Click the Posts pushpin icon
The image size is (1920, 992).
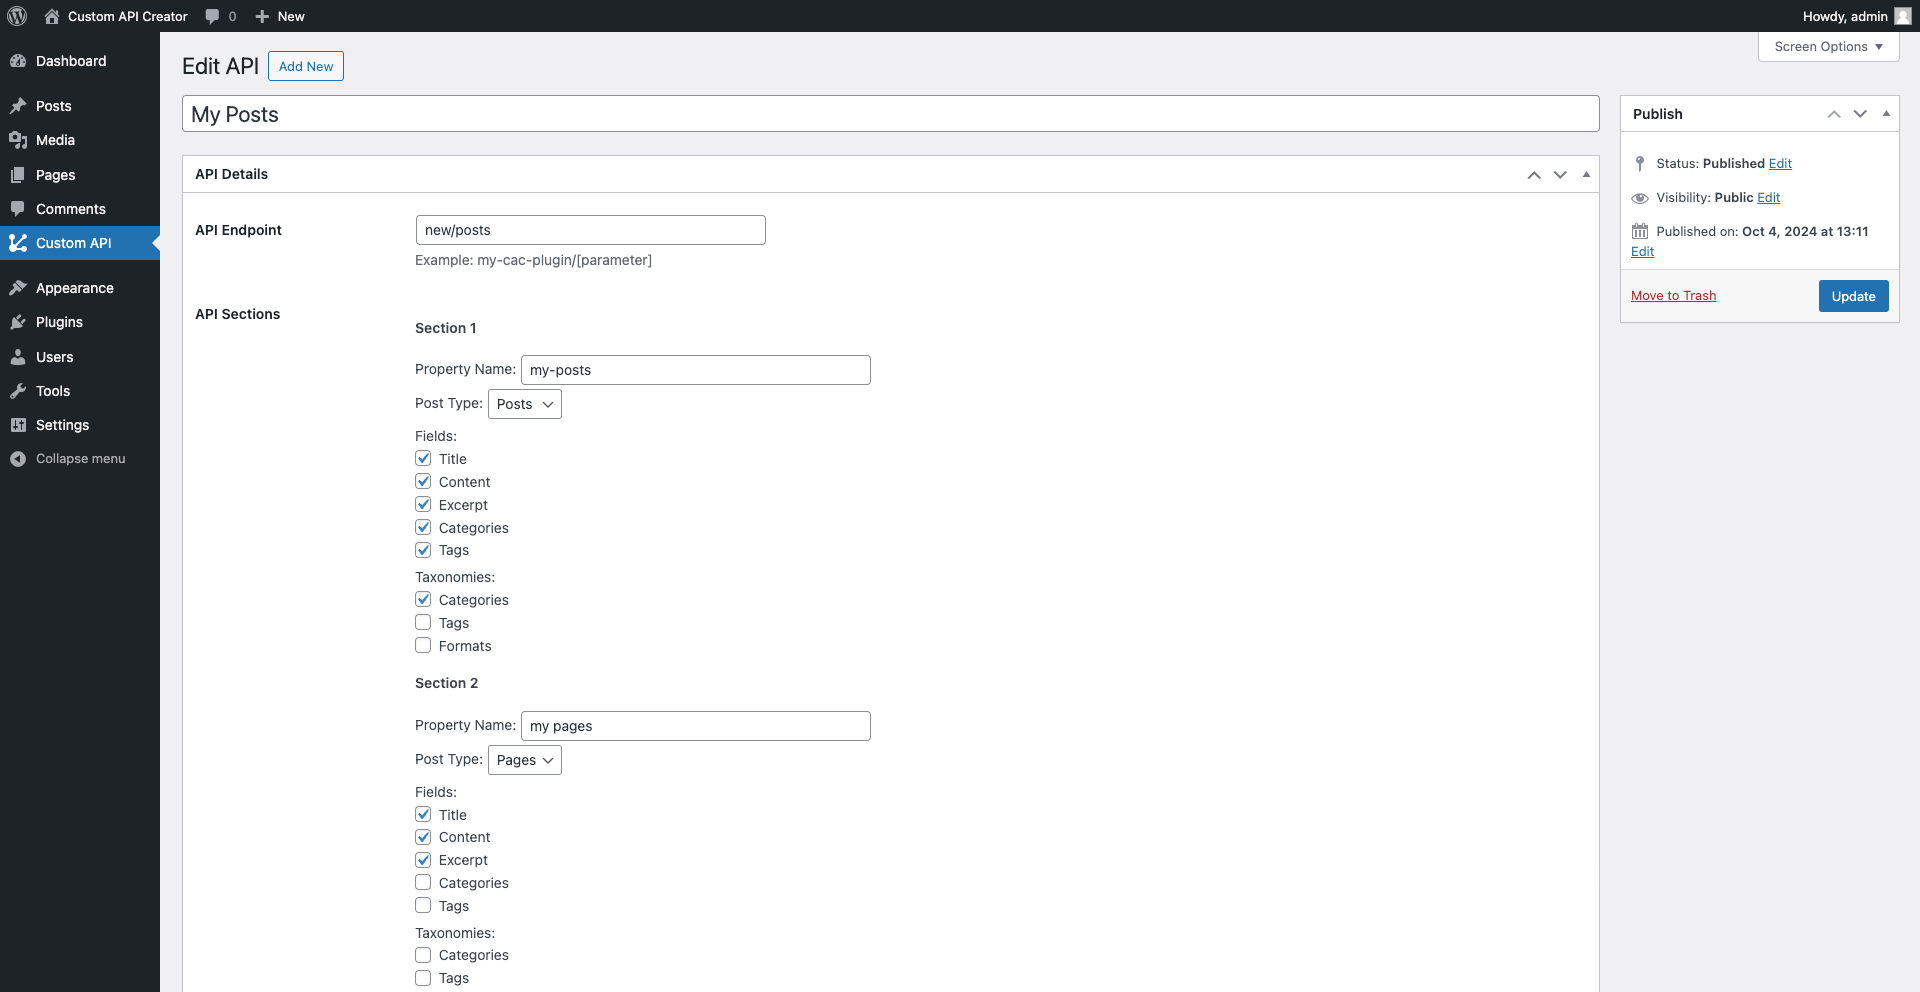18,106
